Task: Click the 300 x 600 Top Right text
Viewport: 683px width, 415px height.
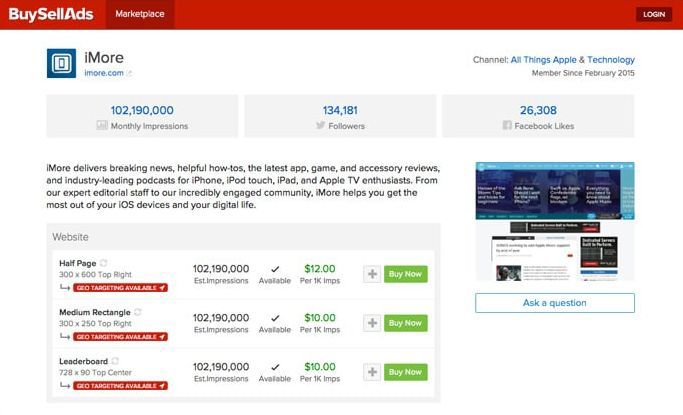Action: coord(95,274)
